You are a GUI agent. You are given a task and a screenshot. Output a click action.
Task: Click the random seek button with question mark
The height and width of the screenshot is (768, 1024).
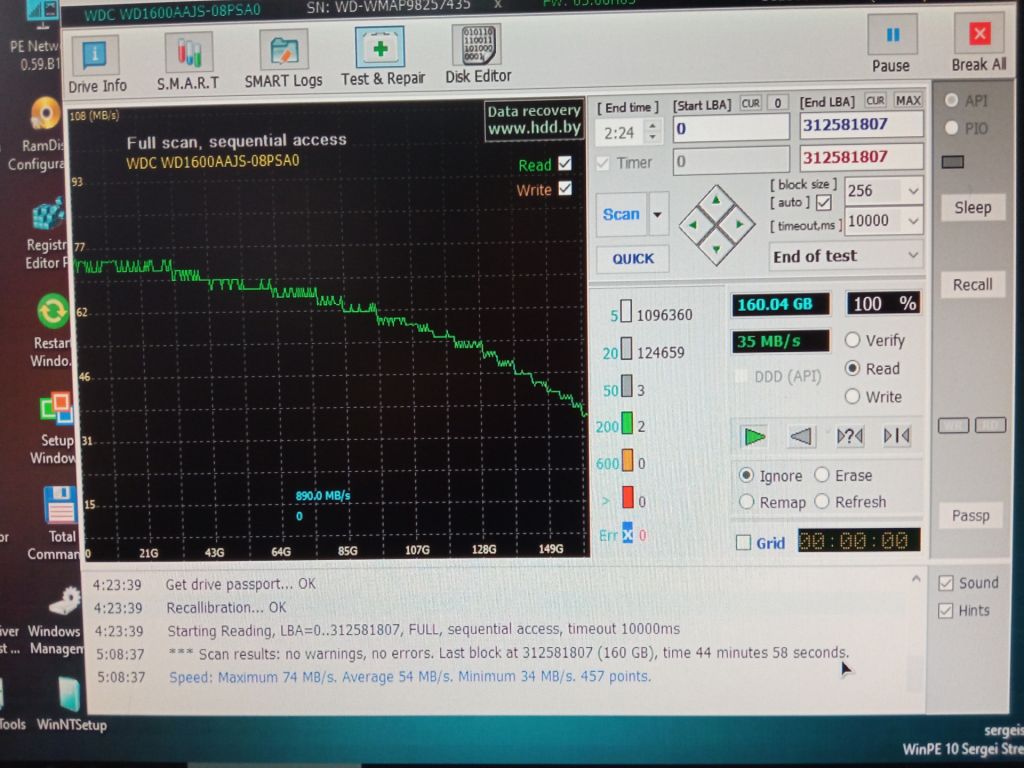coord(849,436)
